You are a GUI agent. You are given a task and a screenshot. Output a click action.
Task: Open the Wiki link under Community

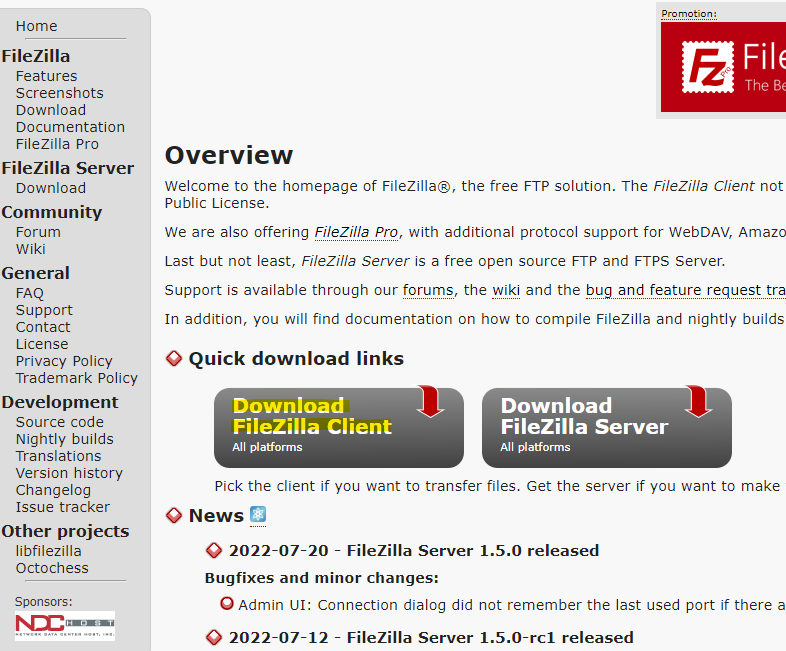30,249
